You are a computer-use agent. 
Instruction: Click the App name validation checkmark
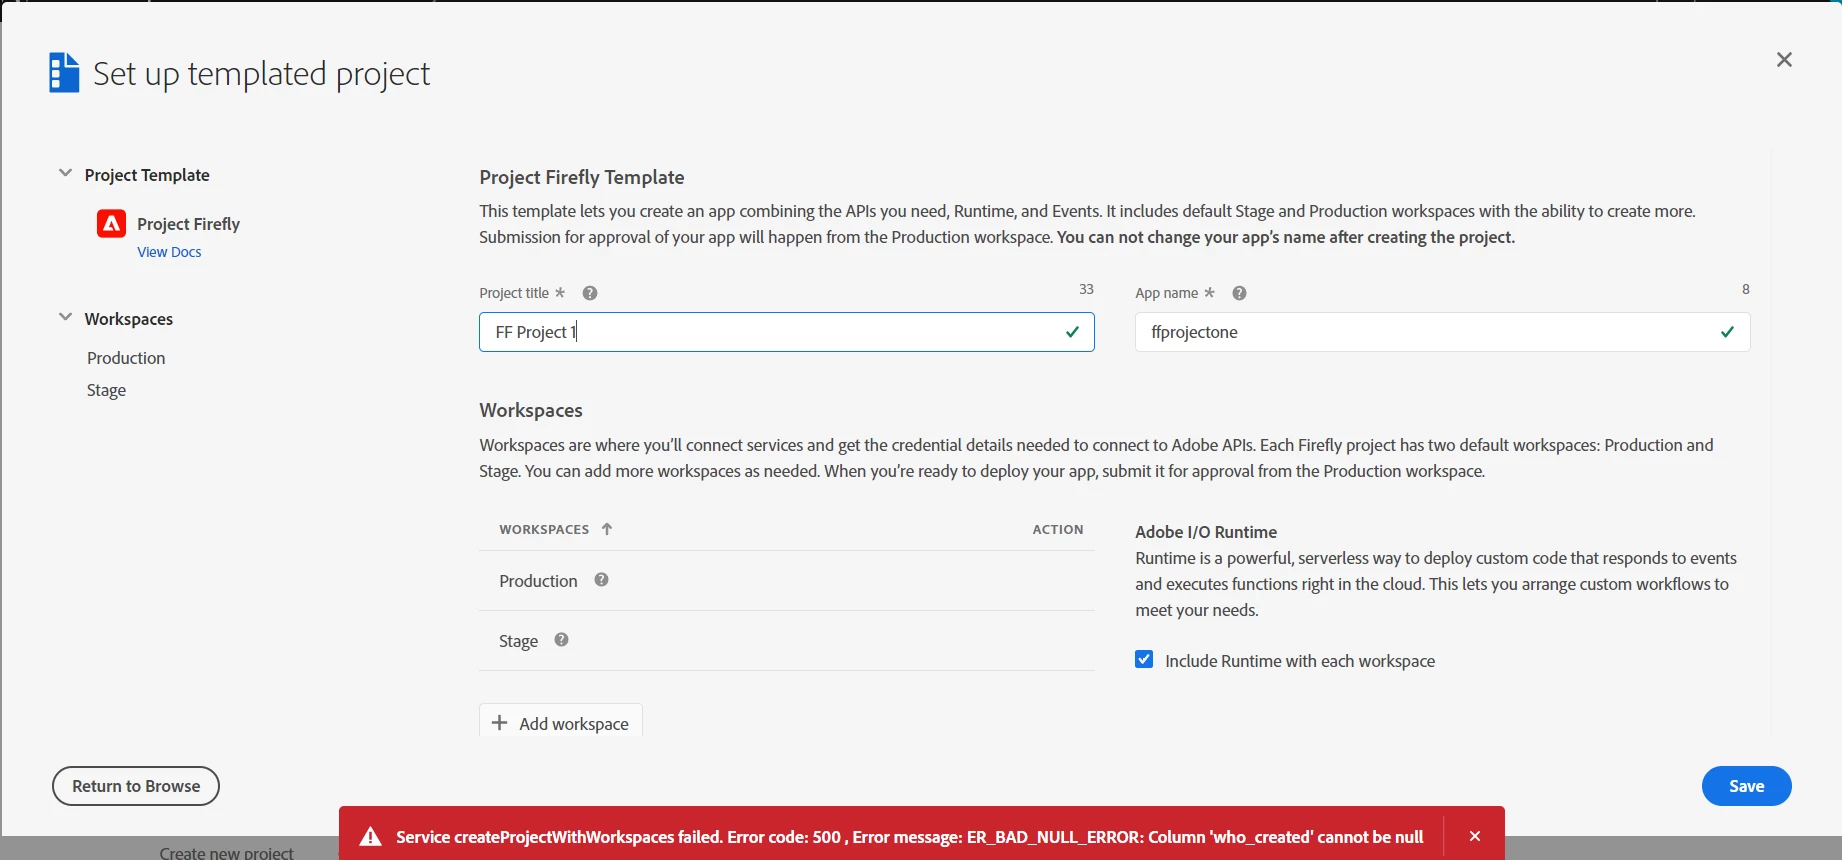(1727, 332)
